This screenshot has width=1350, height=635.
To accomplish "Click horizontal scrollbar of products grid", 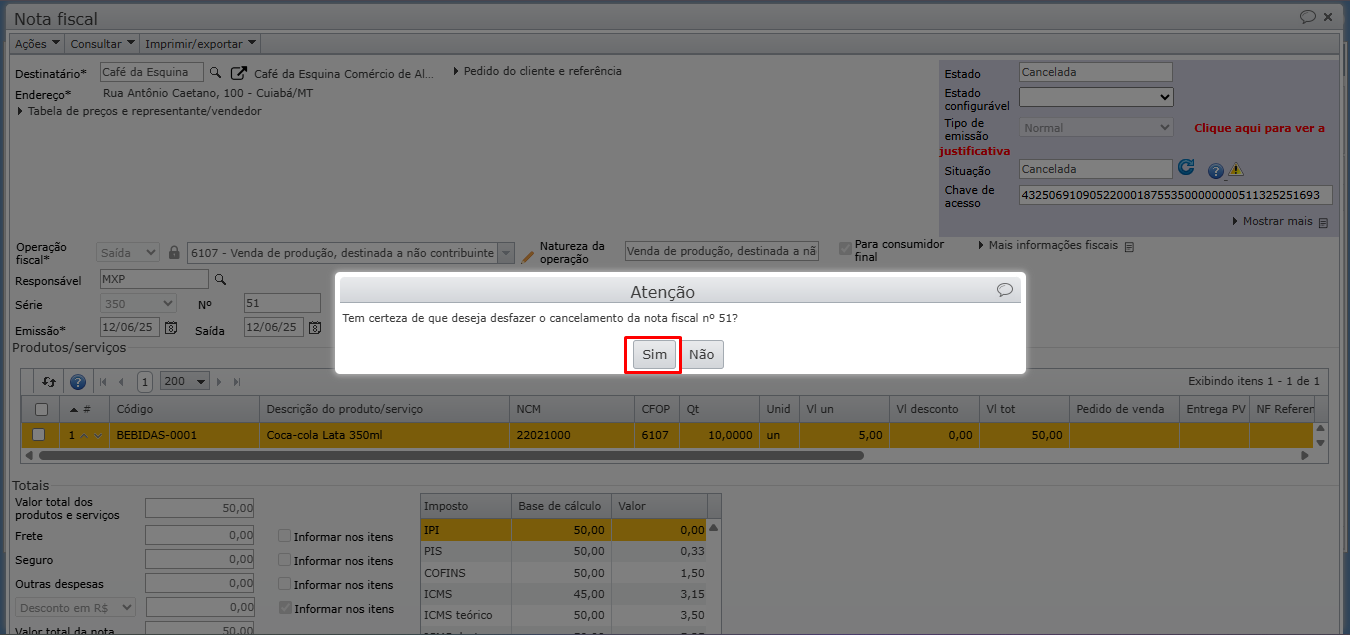I will coord(450,455).
